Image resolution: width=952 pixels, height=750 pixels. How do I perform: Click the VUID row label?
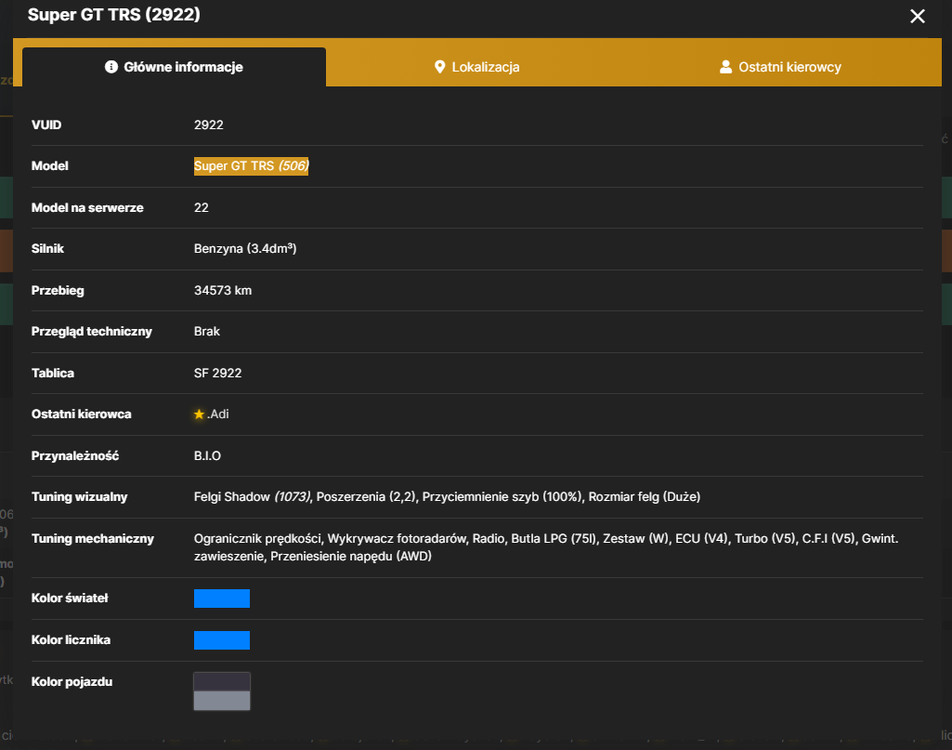46,124
